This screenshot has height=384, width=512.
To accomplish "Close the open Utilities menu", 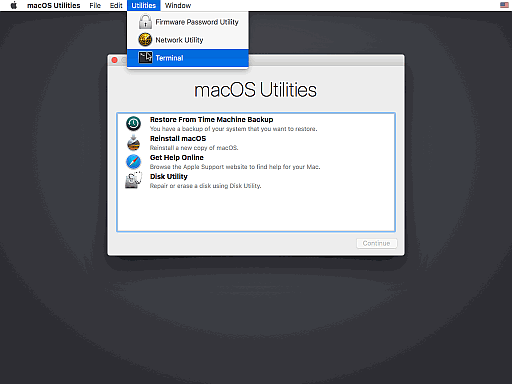I will coord(144,5).
